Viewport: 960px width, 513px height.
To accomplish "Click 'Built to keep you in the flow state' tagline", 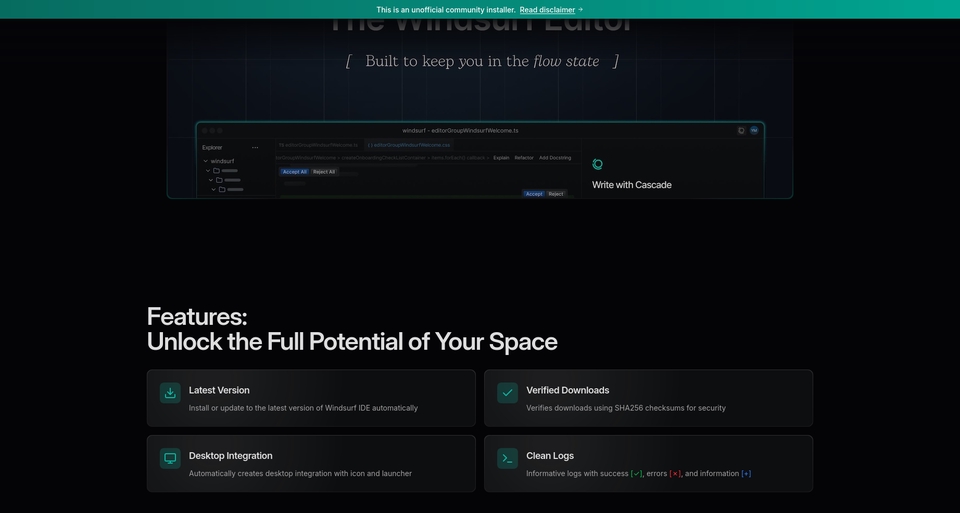I will pyautogui.click(x=482, y=61).
